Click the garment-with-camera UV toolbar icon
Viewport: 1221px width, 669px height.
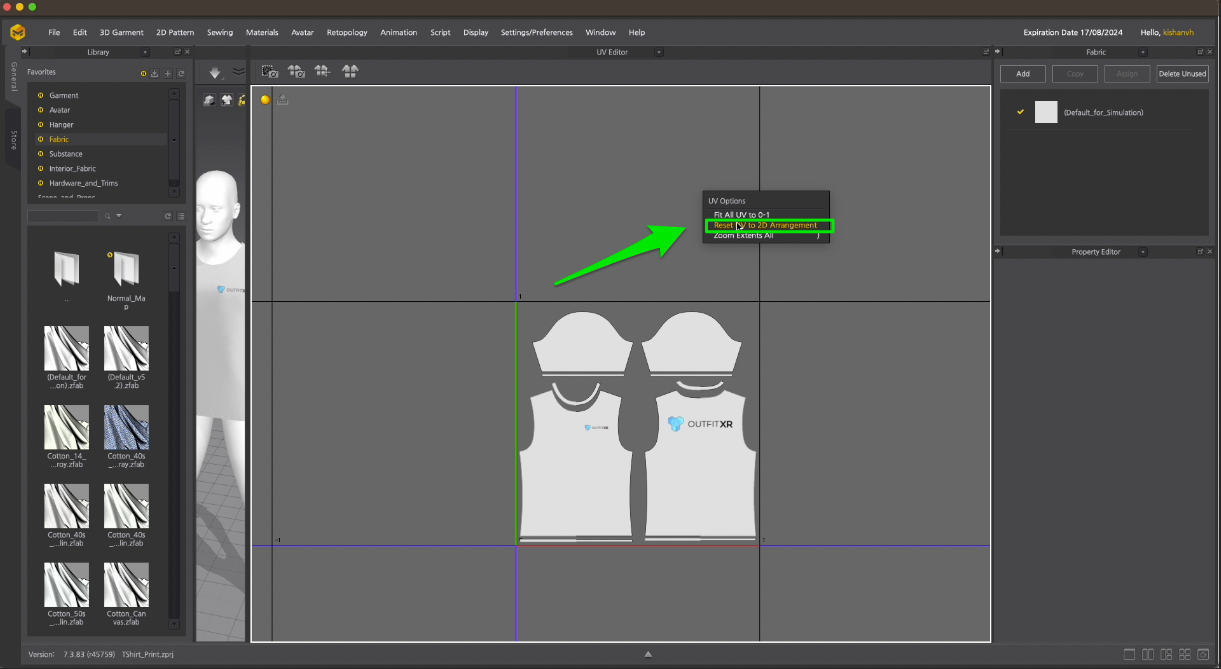(296, 71)
